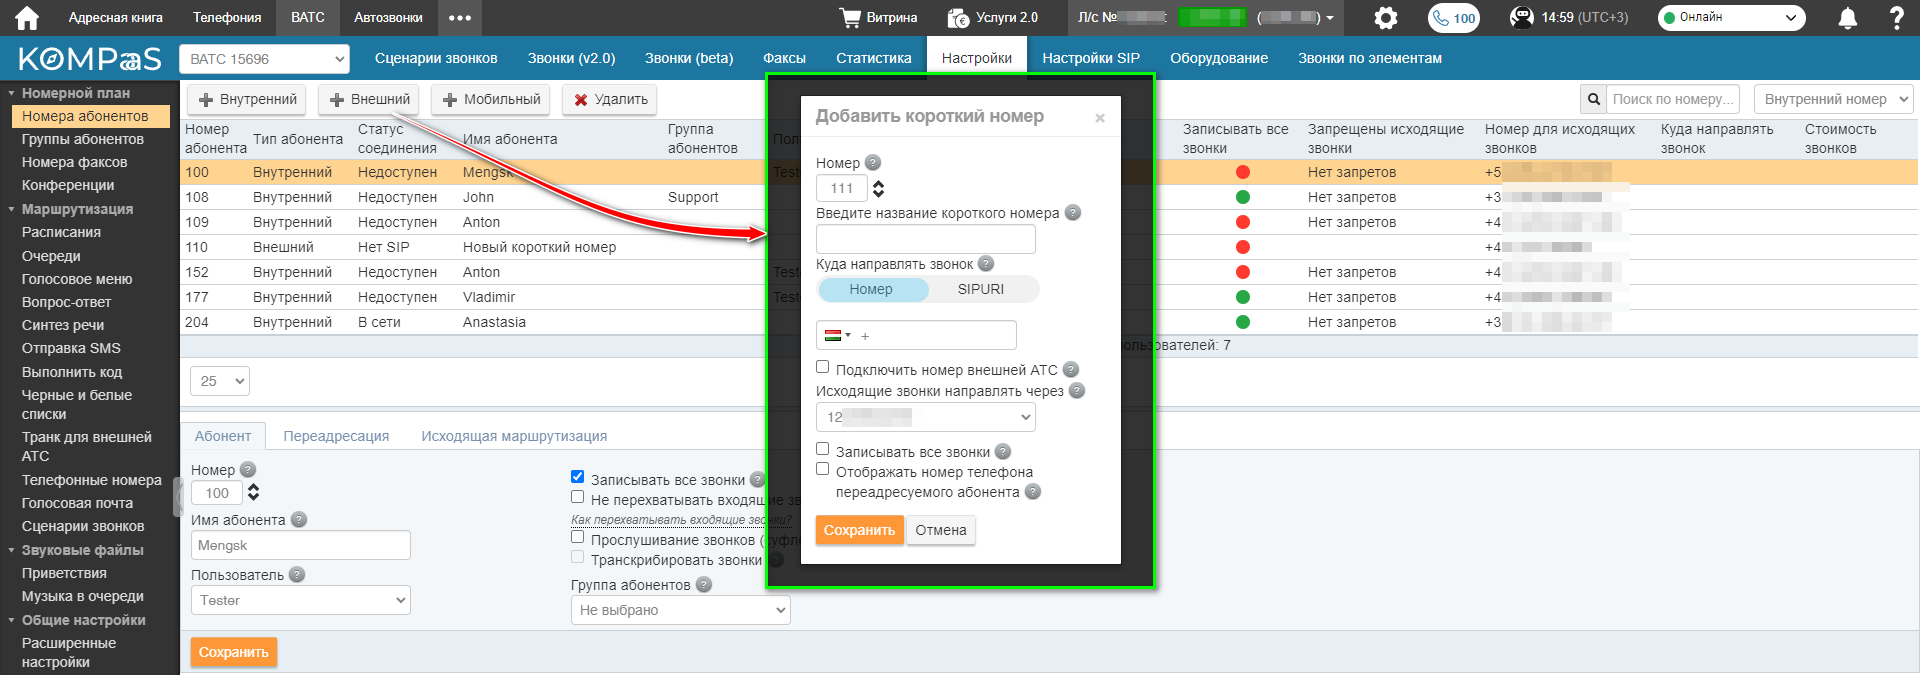The width and height of the screenshot is (1920, 675).
Task: Enable Подключить номер внешней АТС checkbox
Action: click(823, 367)
